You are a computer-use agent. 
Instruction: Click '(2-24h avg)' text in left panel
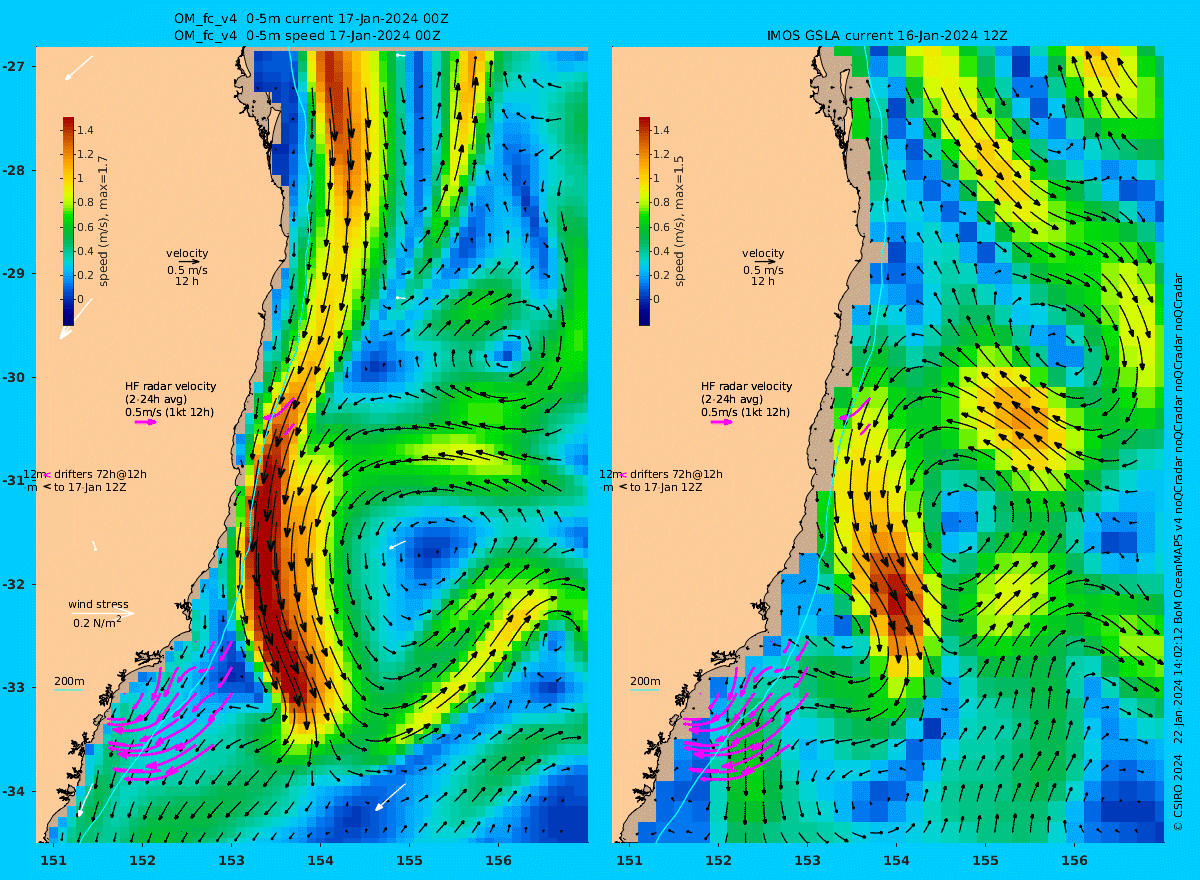click(x=154, y=399)
